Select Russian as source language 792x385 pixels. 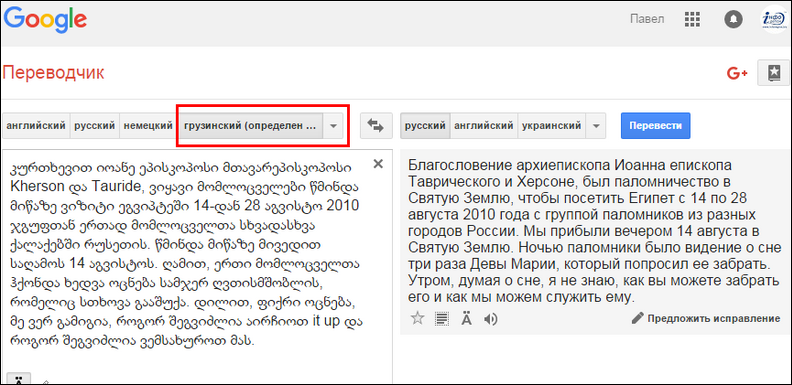tap(94, 125)
